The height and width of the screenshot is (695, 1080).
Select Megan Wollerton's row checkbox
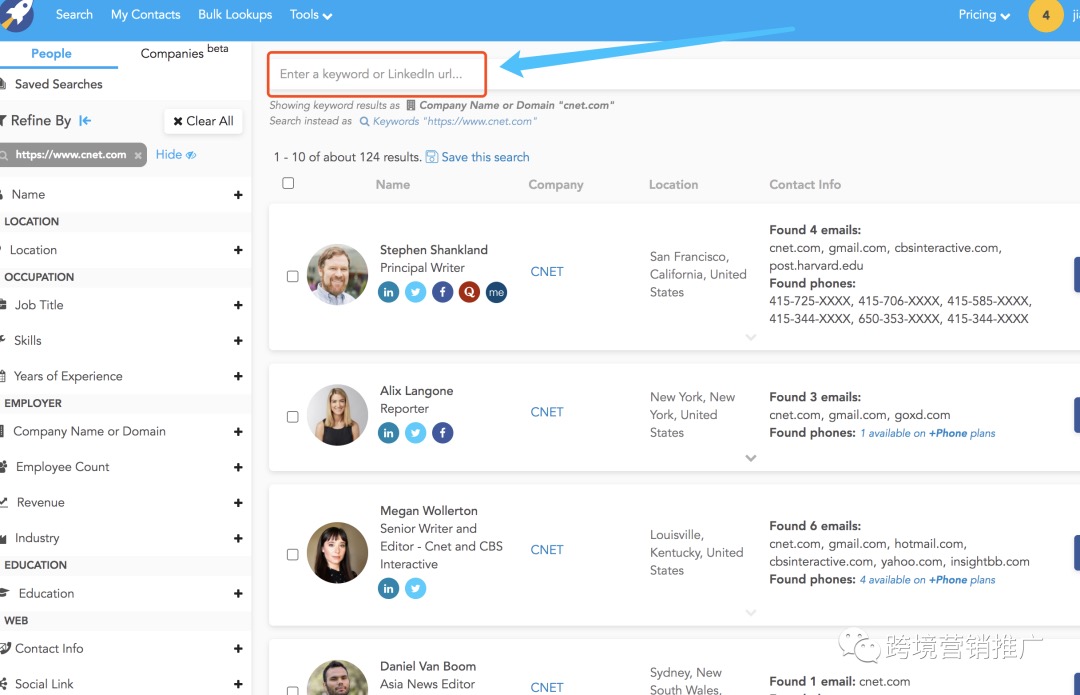point(293,554)
